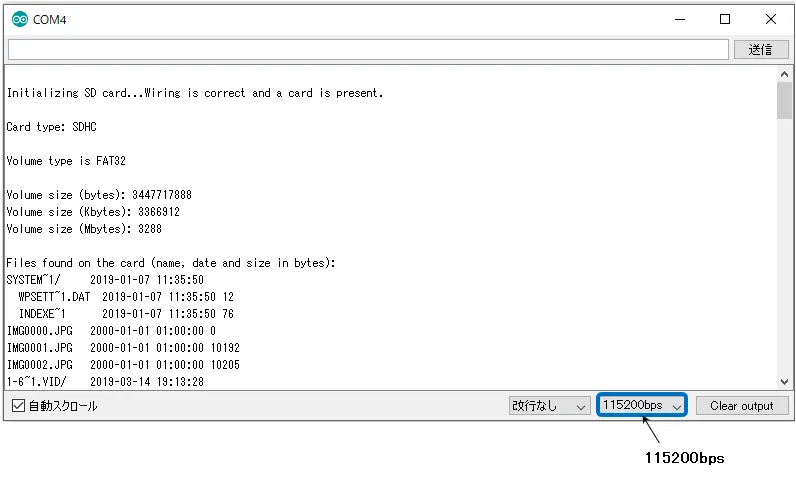The height and width of the screenshot is (480, 796).
Task: Click the scrollbar up arrow
Action: point(784,74)
